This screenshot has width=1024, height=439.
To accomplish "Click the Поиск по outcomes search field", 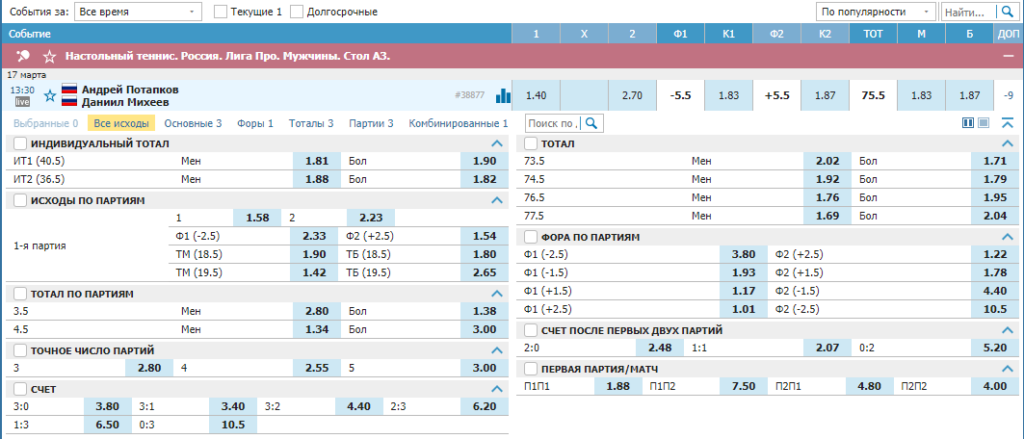I will (554, 123).
